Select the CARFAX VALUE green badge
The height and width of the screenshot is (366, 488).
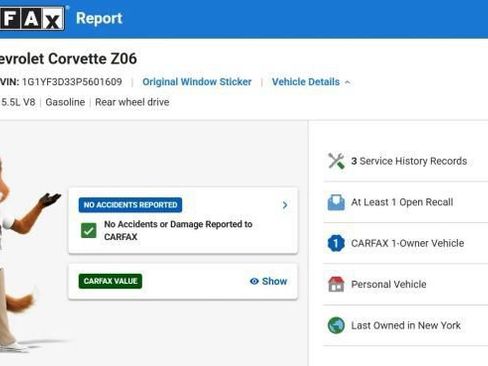point(110,281)
